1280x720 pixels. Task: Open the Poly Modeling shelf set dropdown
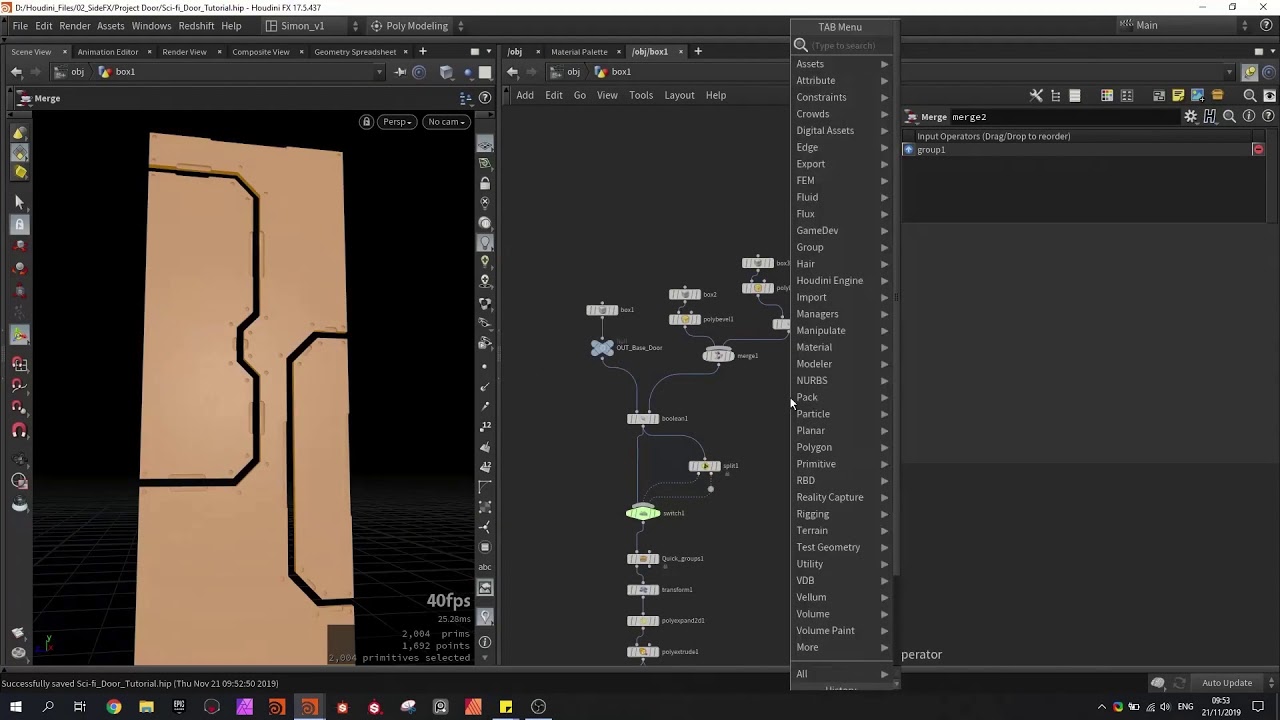416,26
